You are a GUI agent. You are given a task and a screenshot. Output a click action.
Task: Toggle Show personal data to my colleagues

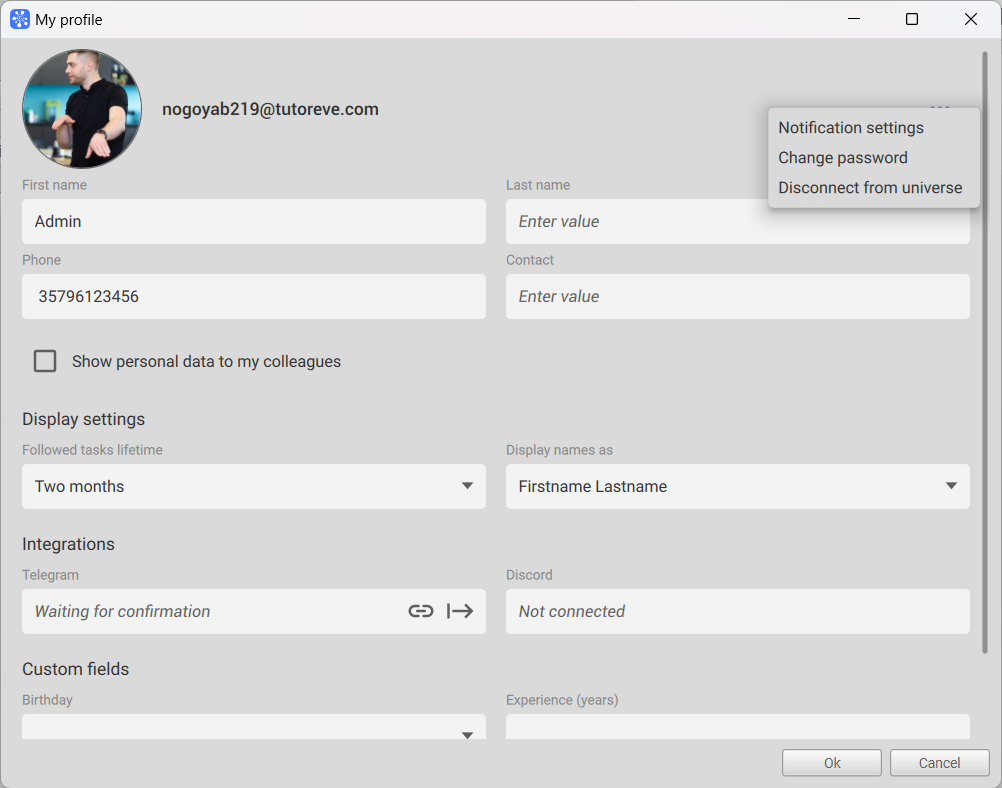click(x=45, y=361)
